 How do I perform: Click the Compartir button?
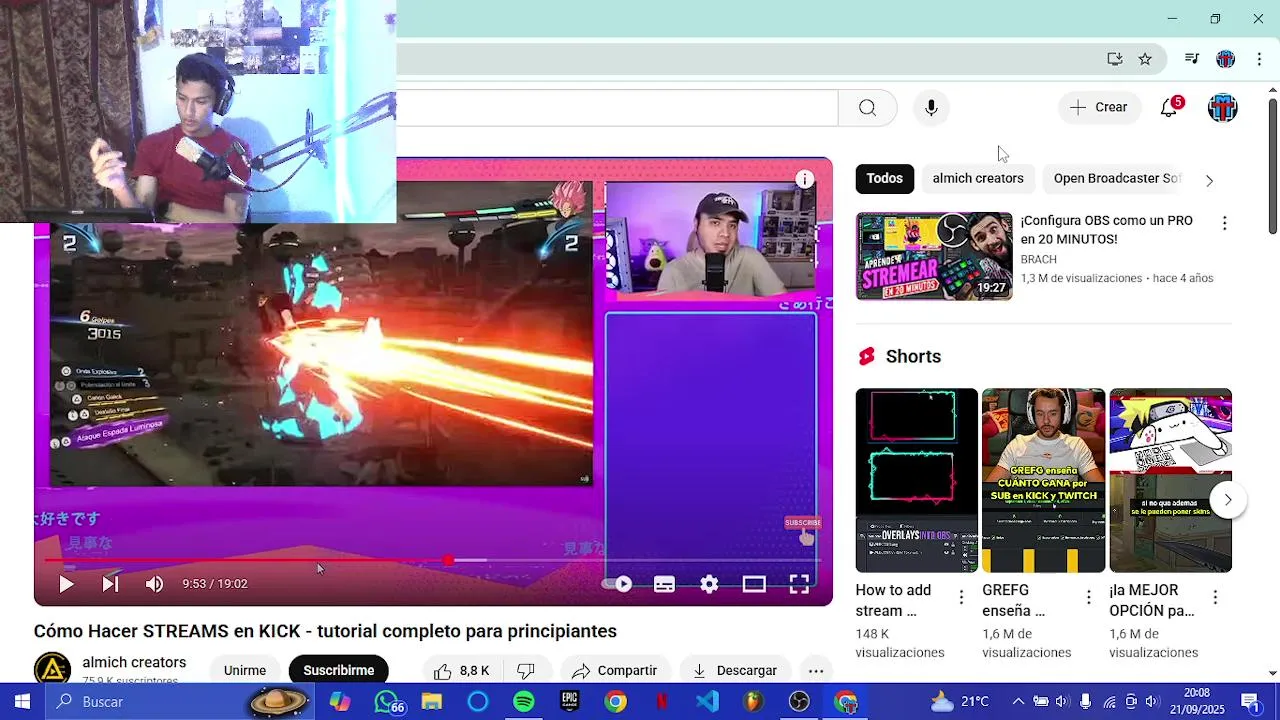(615, 670)
